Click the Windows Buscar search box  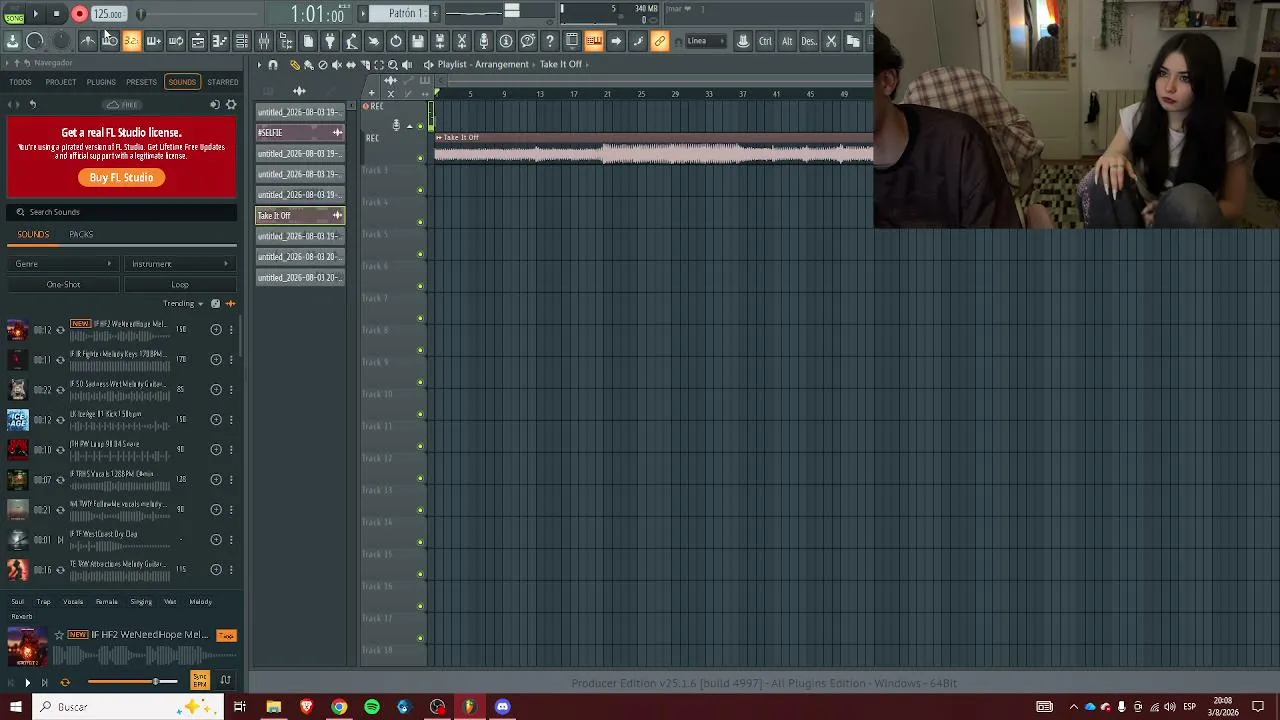(x=130, y=707)
